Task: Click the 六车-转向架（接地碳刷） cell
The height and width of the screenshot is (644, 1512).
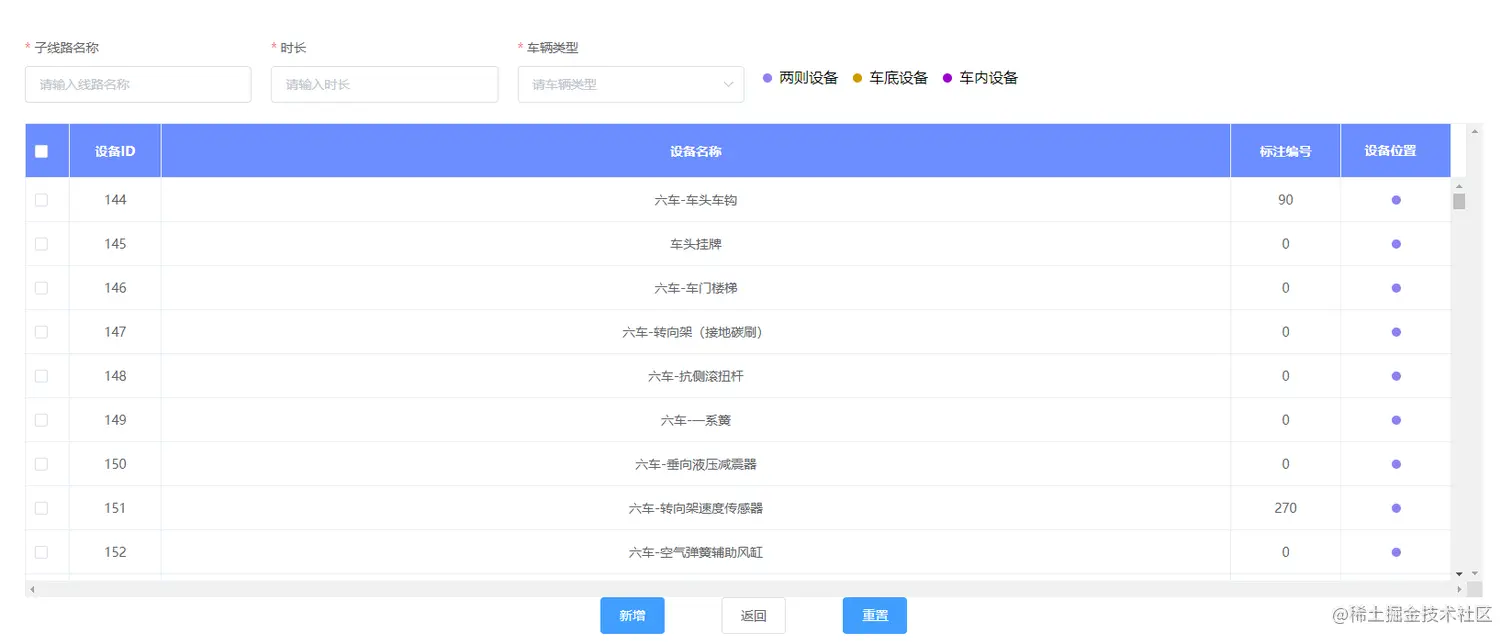Action: tap(696, 332)
